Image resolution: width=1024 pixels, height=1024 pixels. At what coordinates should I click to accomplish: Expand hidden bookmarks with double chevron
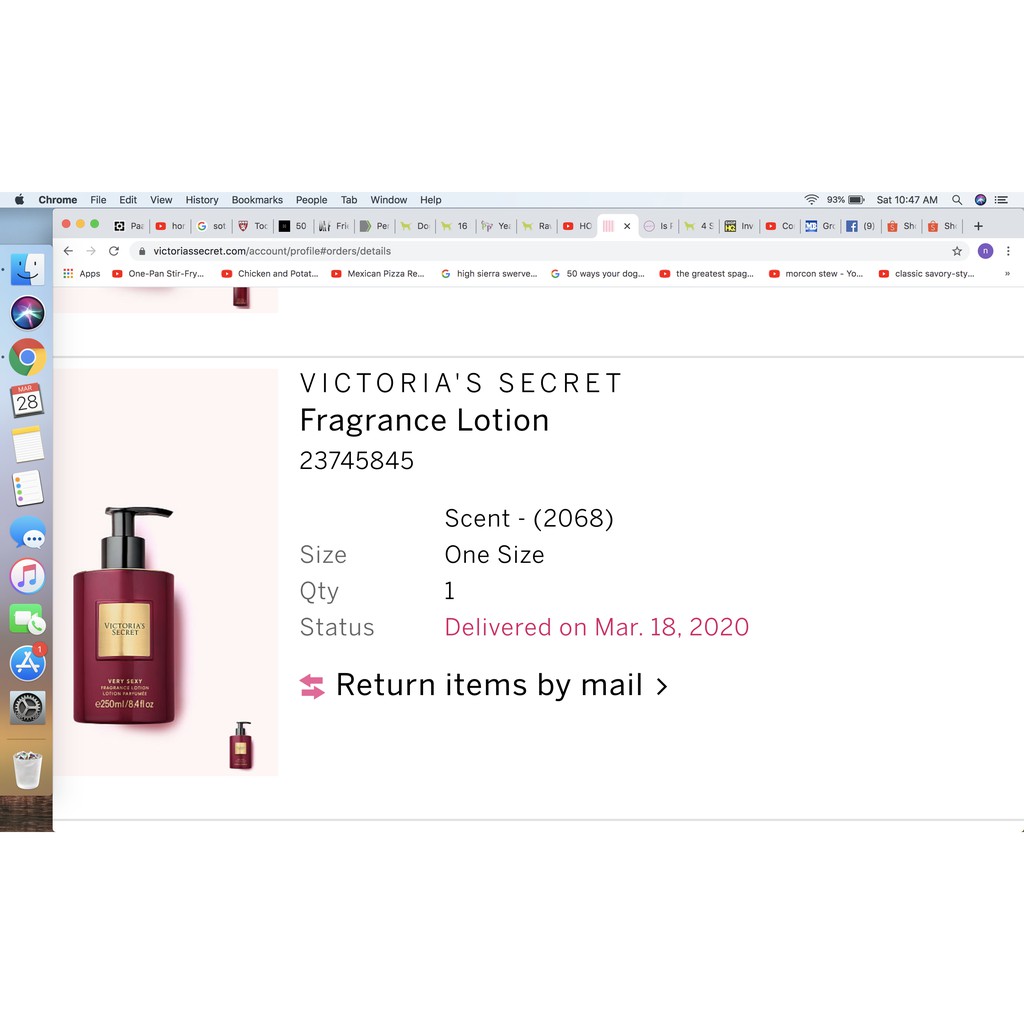point(1007,274)
